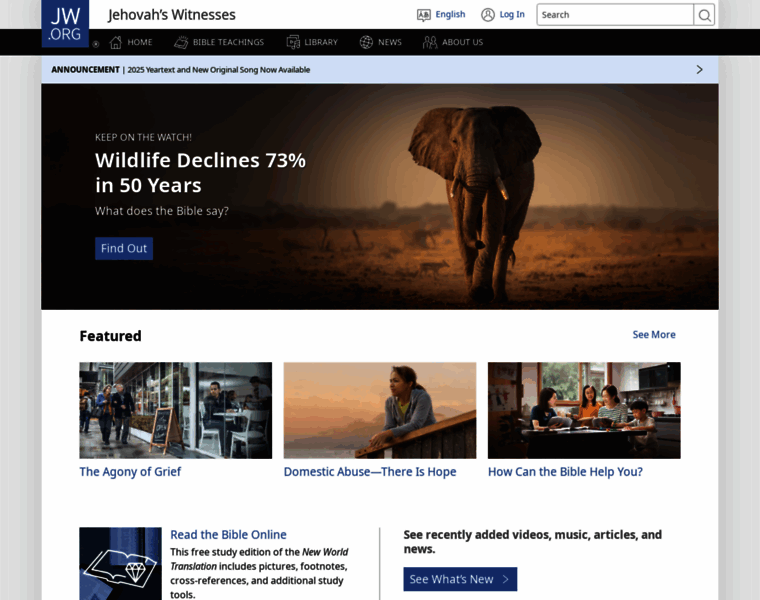Screen dimensions: 760x600
Task: Open The Agony of Grief thumbnail
Action: click(175, 411)
